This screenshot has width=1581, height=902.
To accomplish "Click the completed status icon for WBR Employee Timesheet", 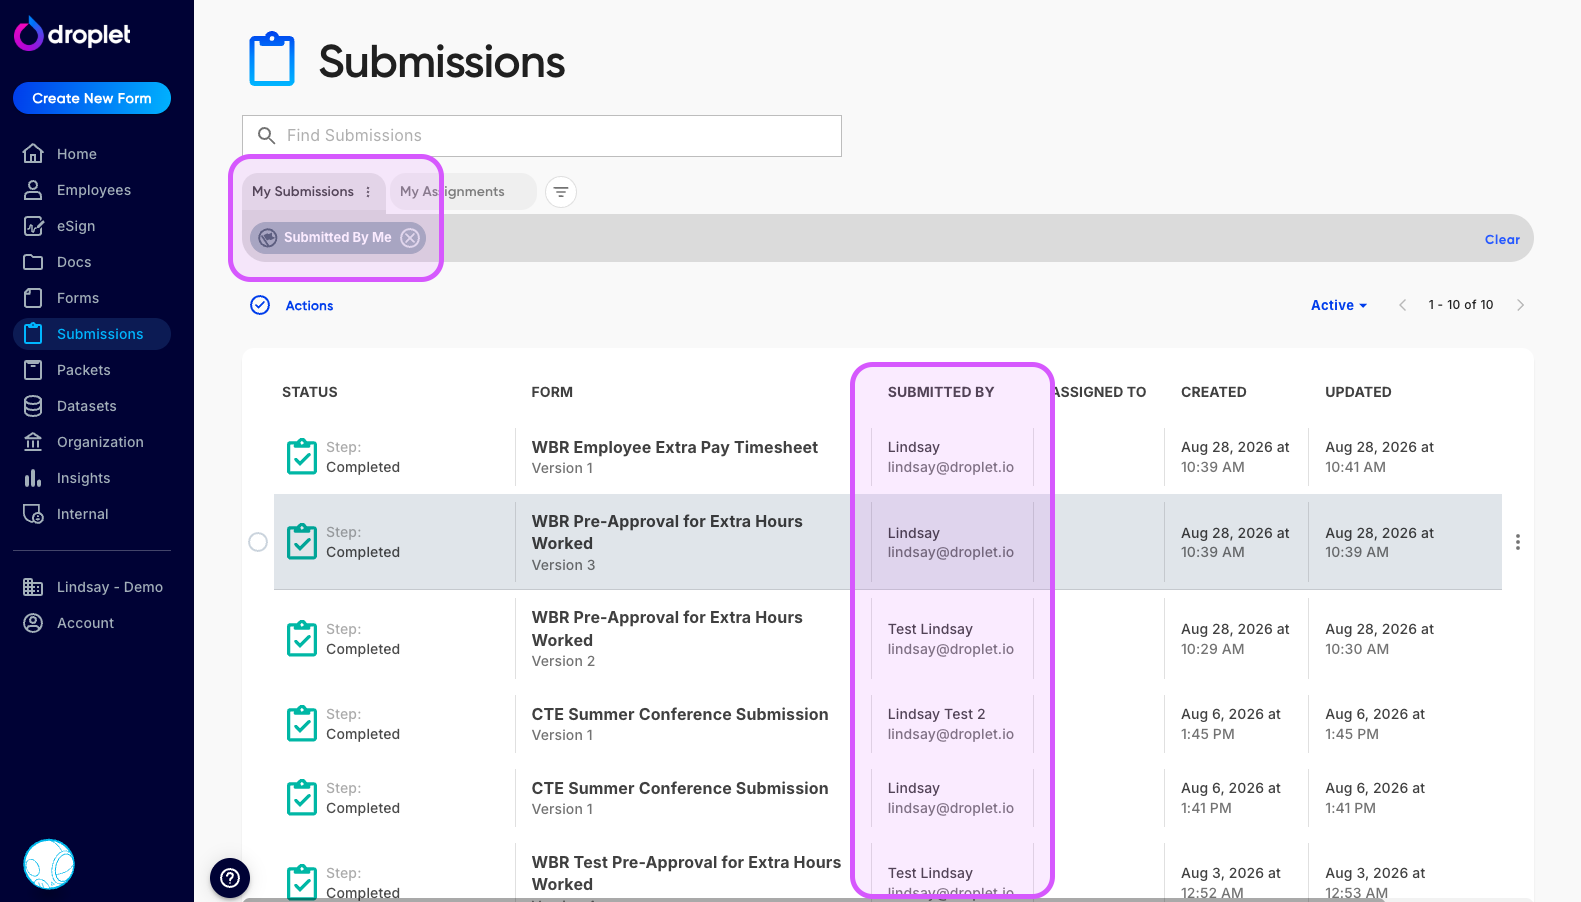I will (x=302, y=457).
